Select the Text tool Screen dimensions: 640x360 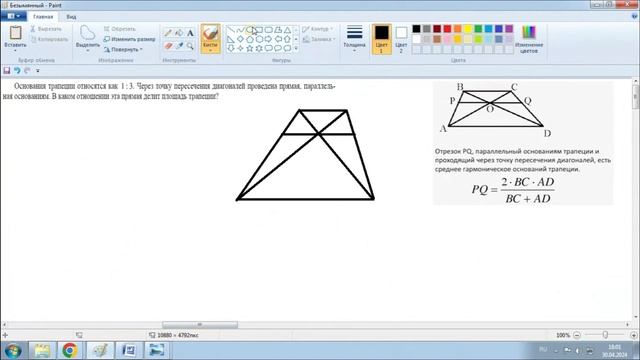(x=190, y=33)
